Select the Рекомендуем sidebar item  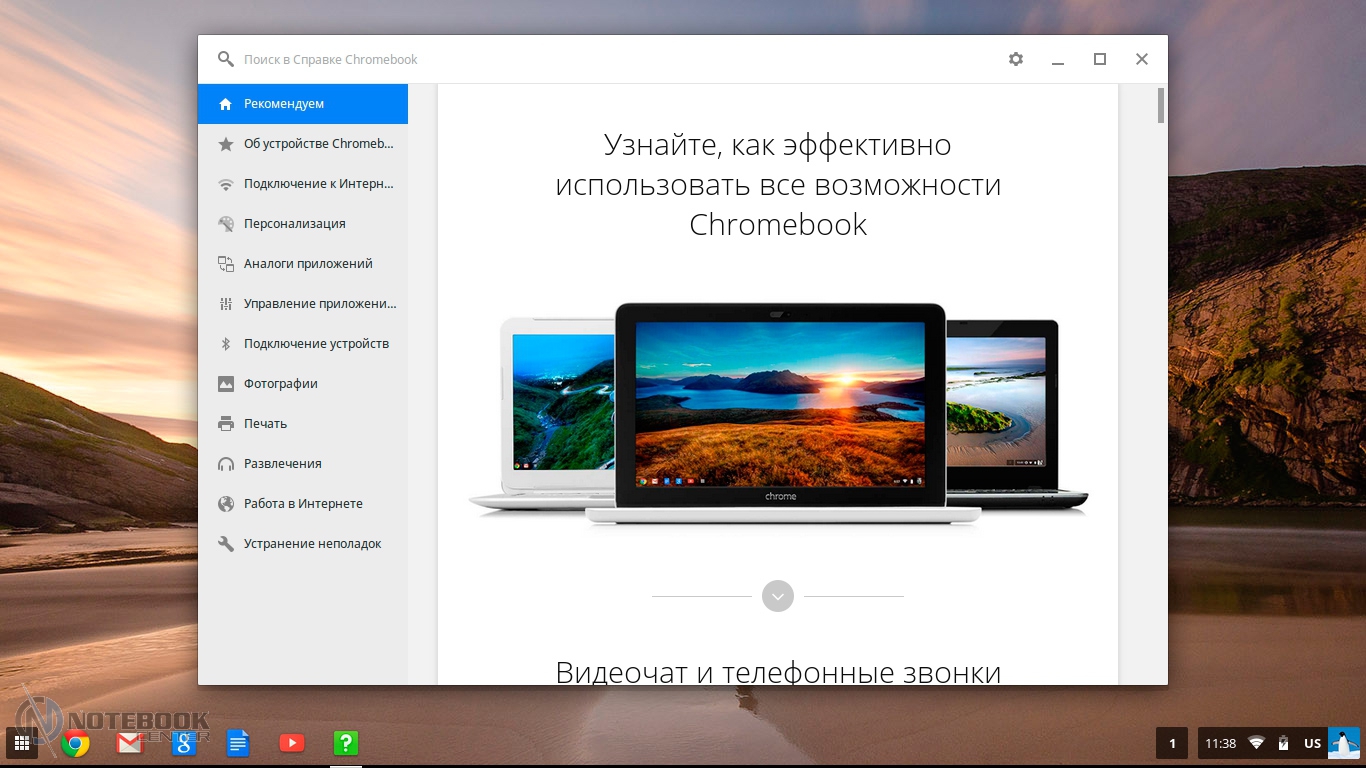(x=302, y=104)
